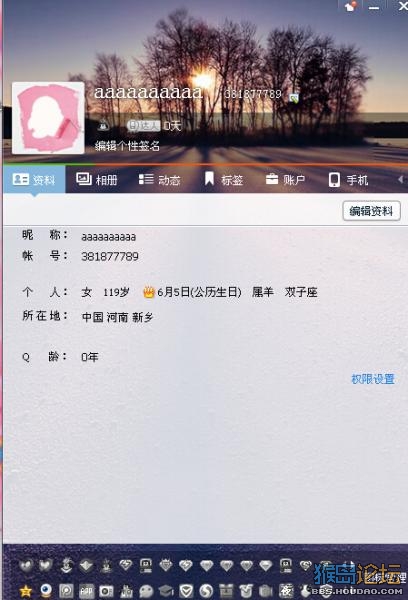
Task: Click the 达人 badge icon
Action: click(143, 125)
